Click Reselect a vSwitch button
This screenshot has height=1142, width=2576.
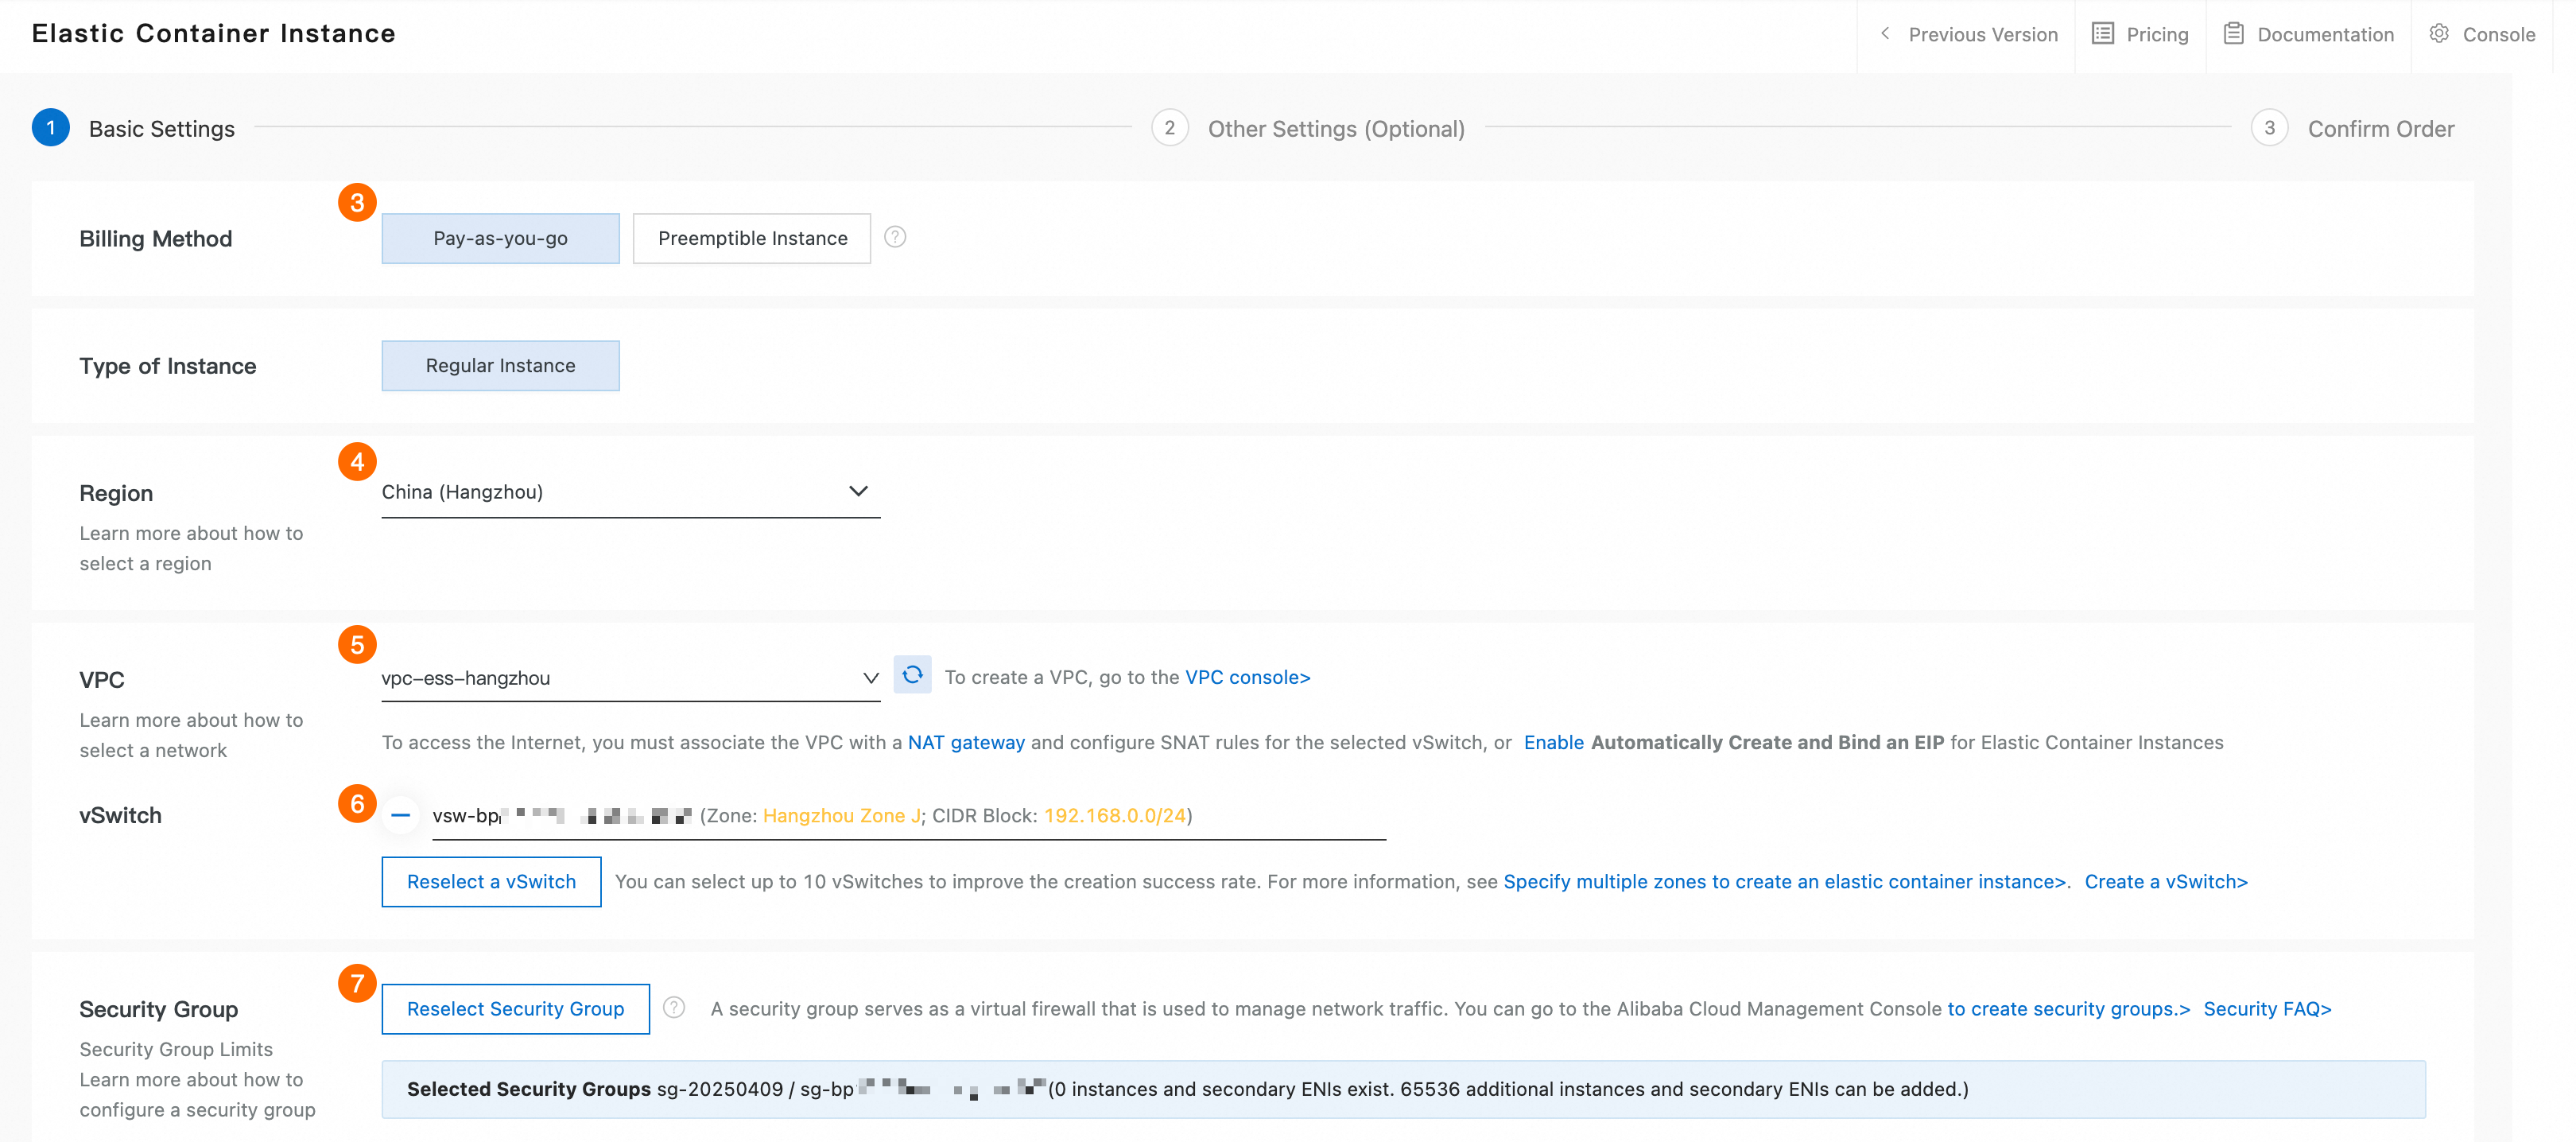[x=491, y=881]
